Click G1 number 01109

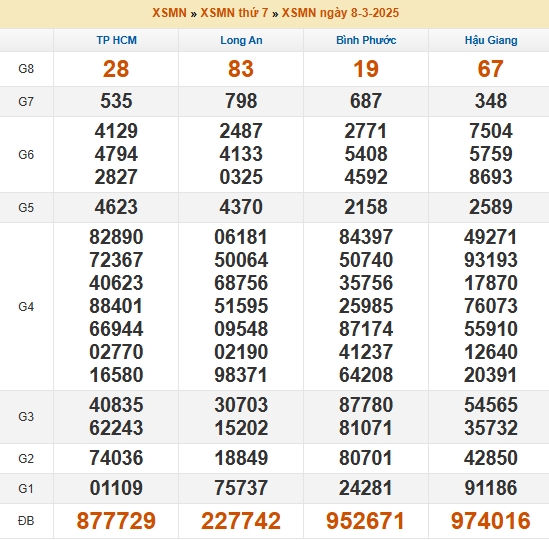(116, 488)
